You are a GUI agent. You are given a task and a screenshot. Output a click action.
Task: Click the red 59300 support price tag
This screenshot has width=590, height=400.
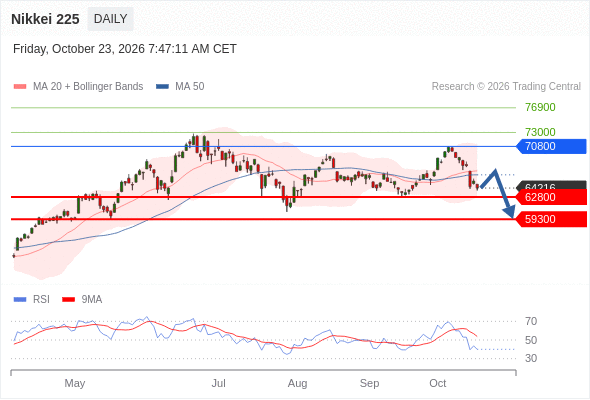pos(551,219)
